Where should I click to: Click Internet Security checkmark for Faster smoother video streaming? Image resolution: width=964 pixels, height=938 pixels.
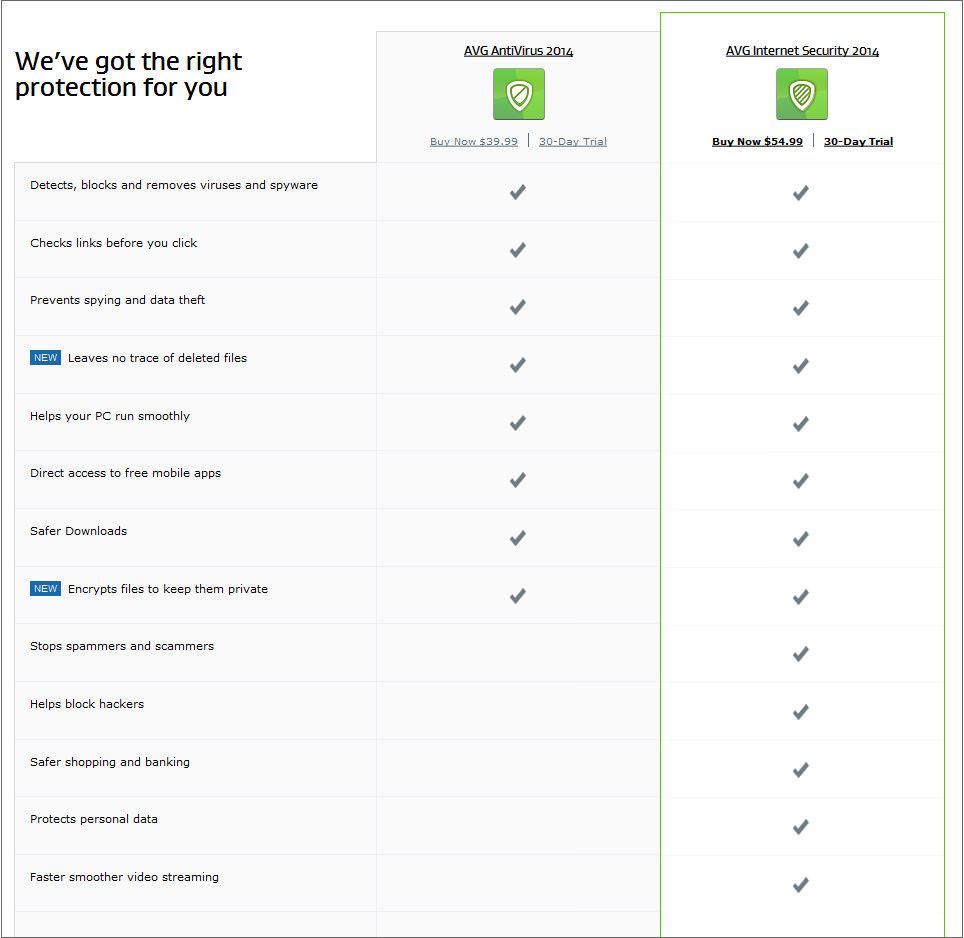(x=800, y=885)
